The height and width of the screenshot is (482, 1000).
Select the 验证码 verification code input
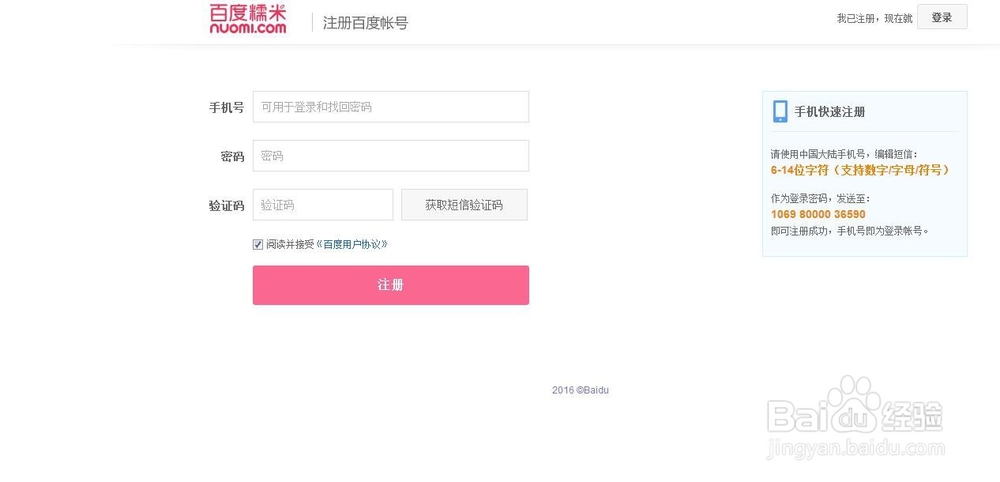pos(322,205)
